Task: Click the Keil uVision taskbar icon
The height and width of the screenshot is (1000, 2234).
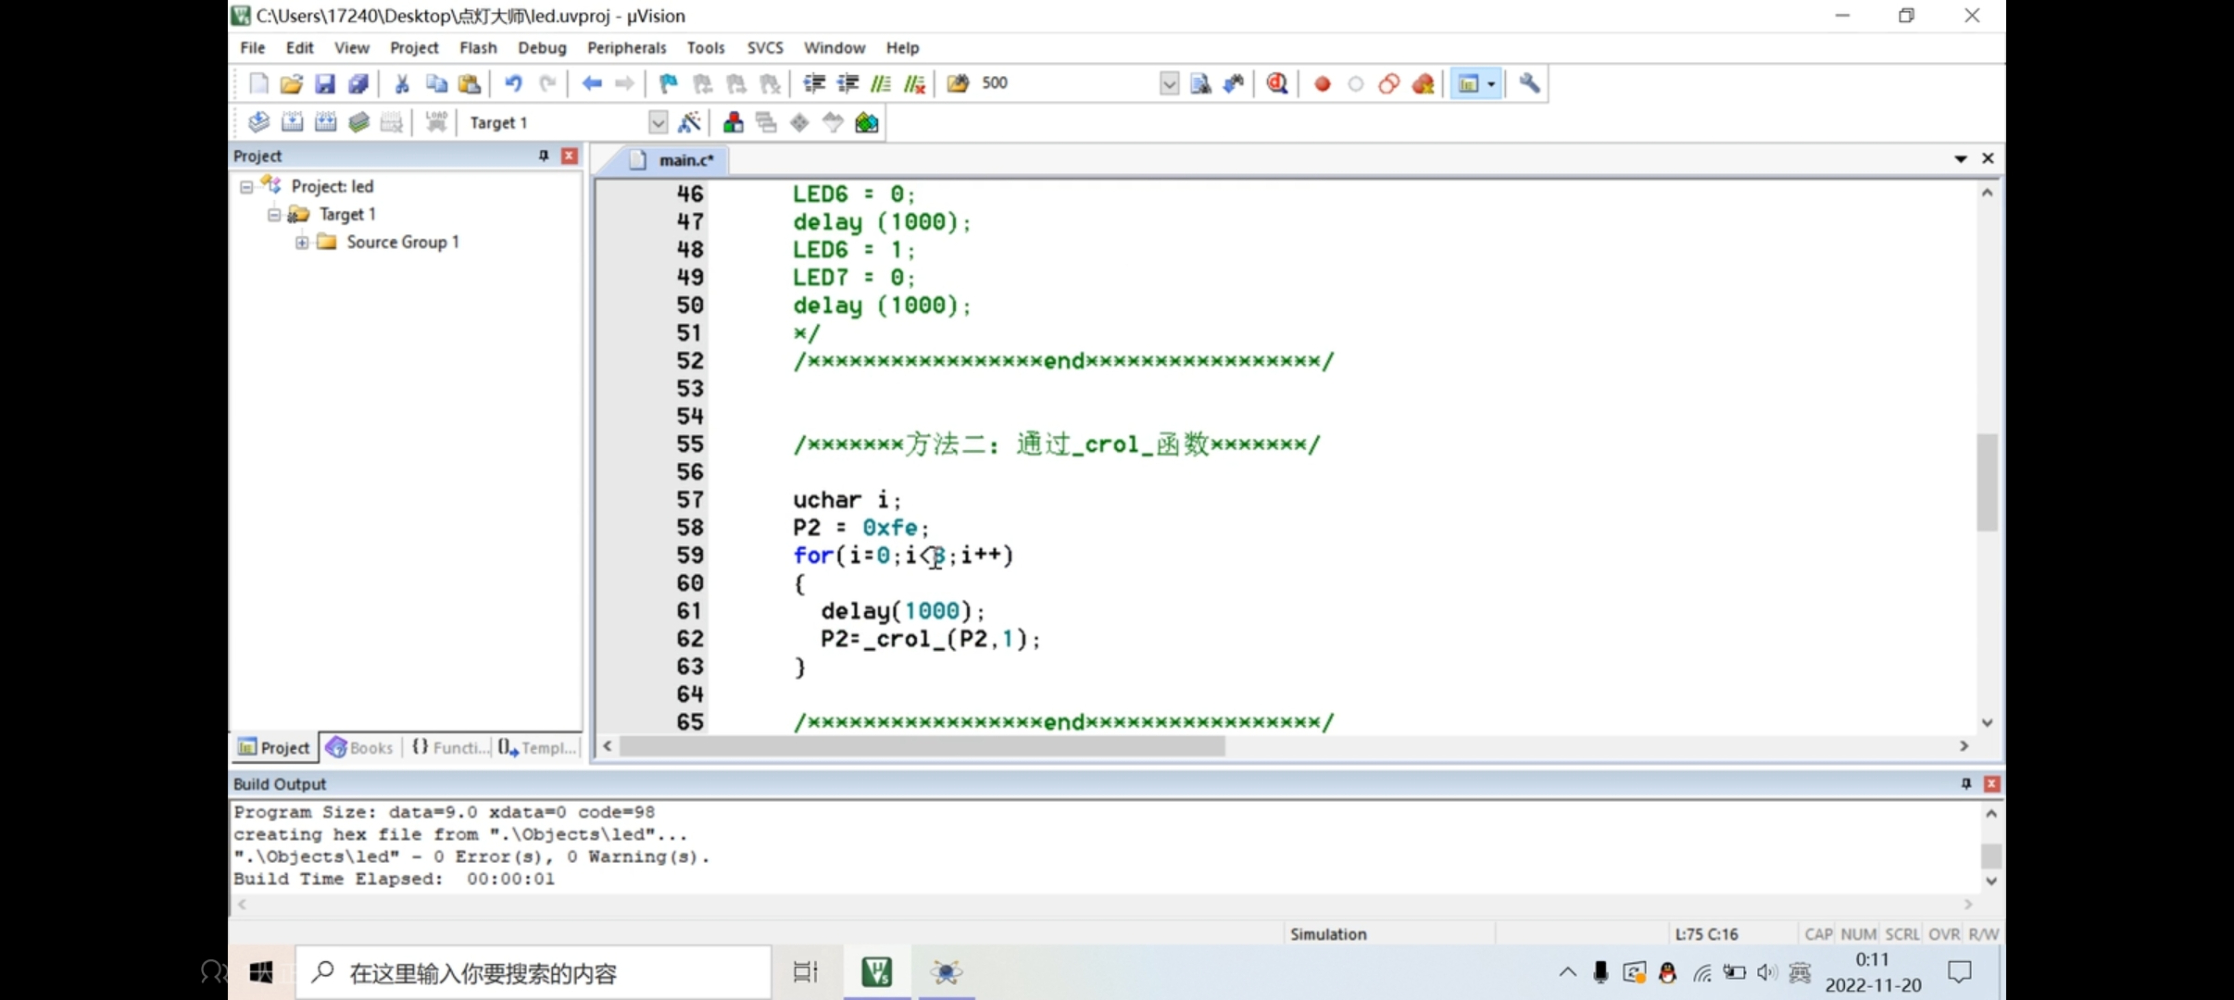Action: click(877, 972)
